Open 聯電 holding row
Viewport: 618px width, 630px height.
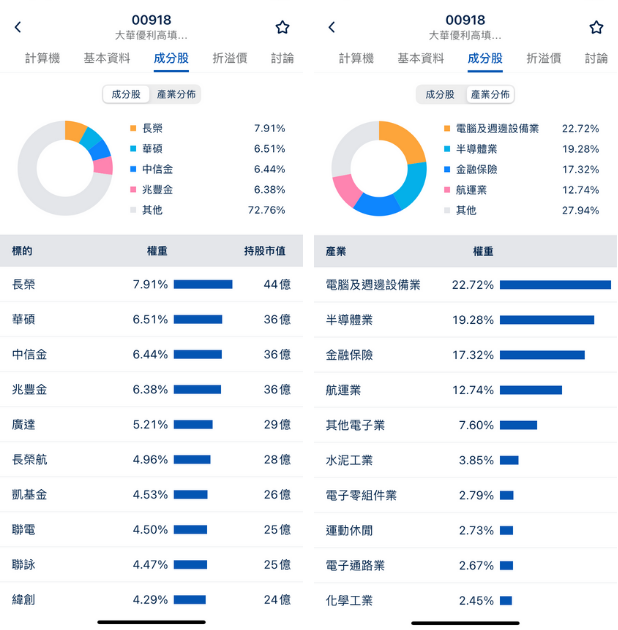click(151, 530)
